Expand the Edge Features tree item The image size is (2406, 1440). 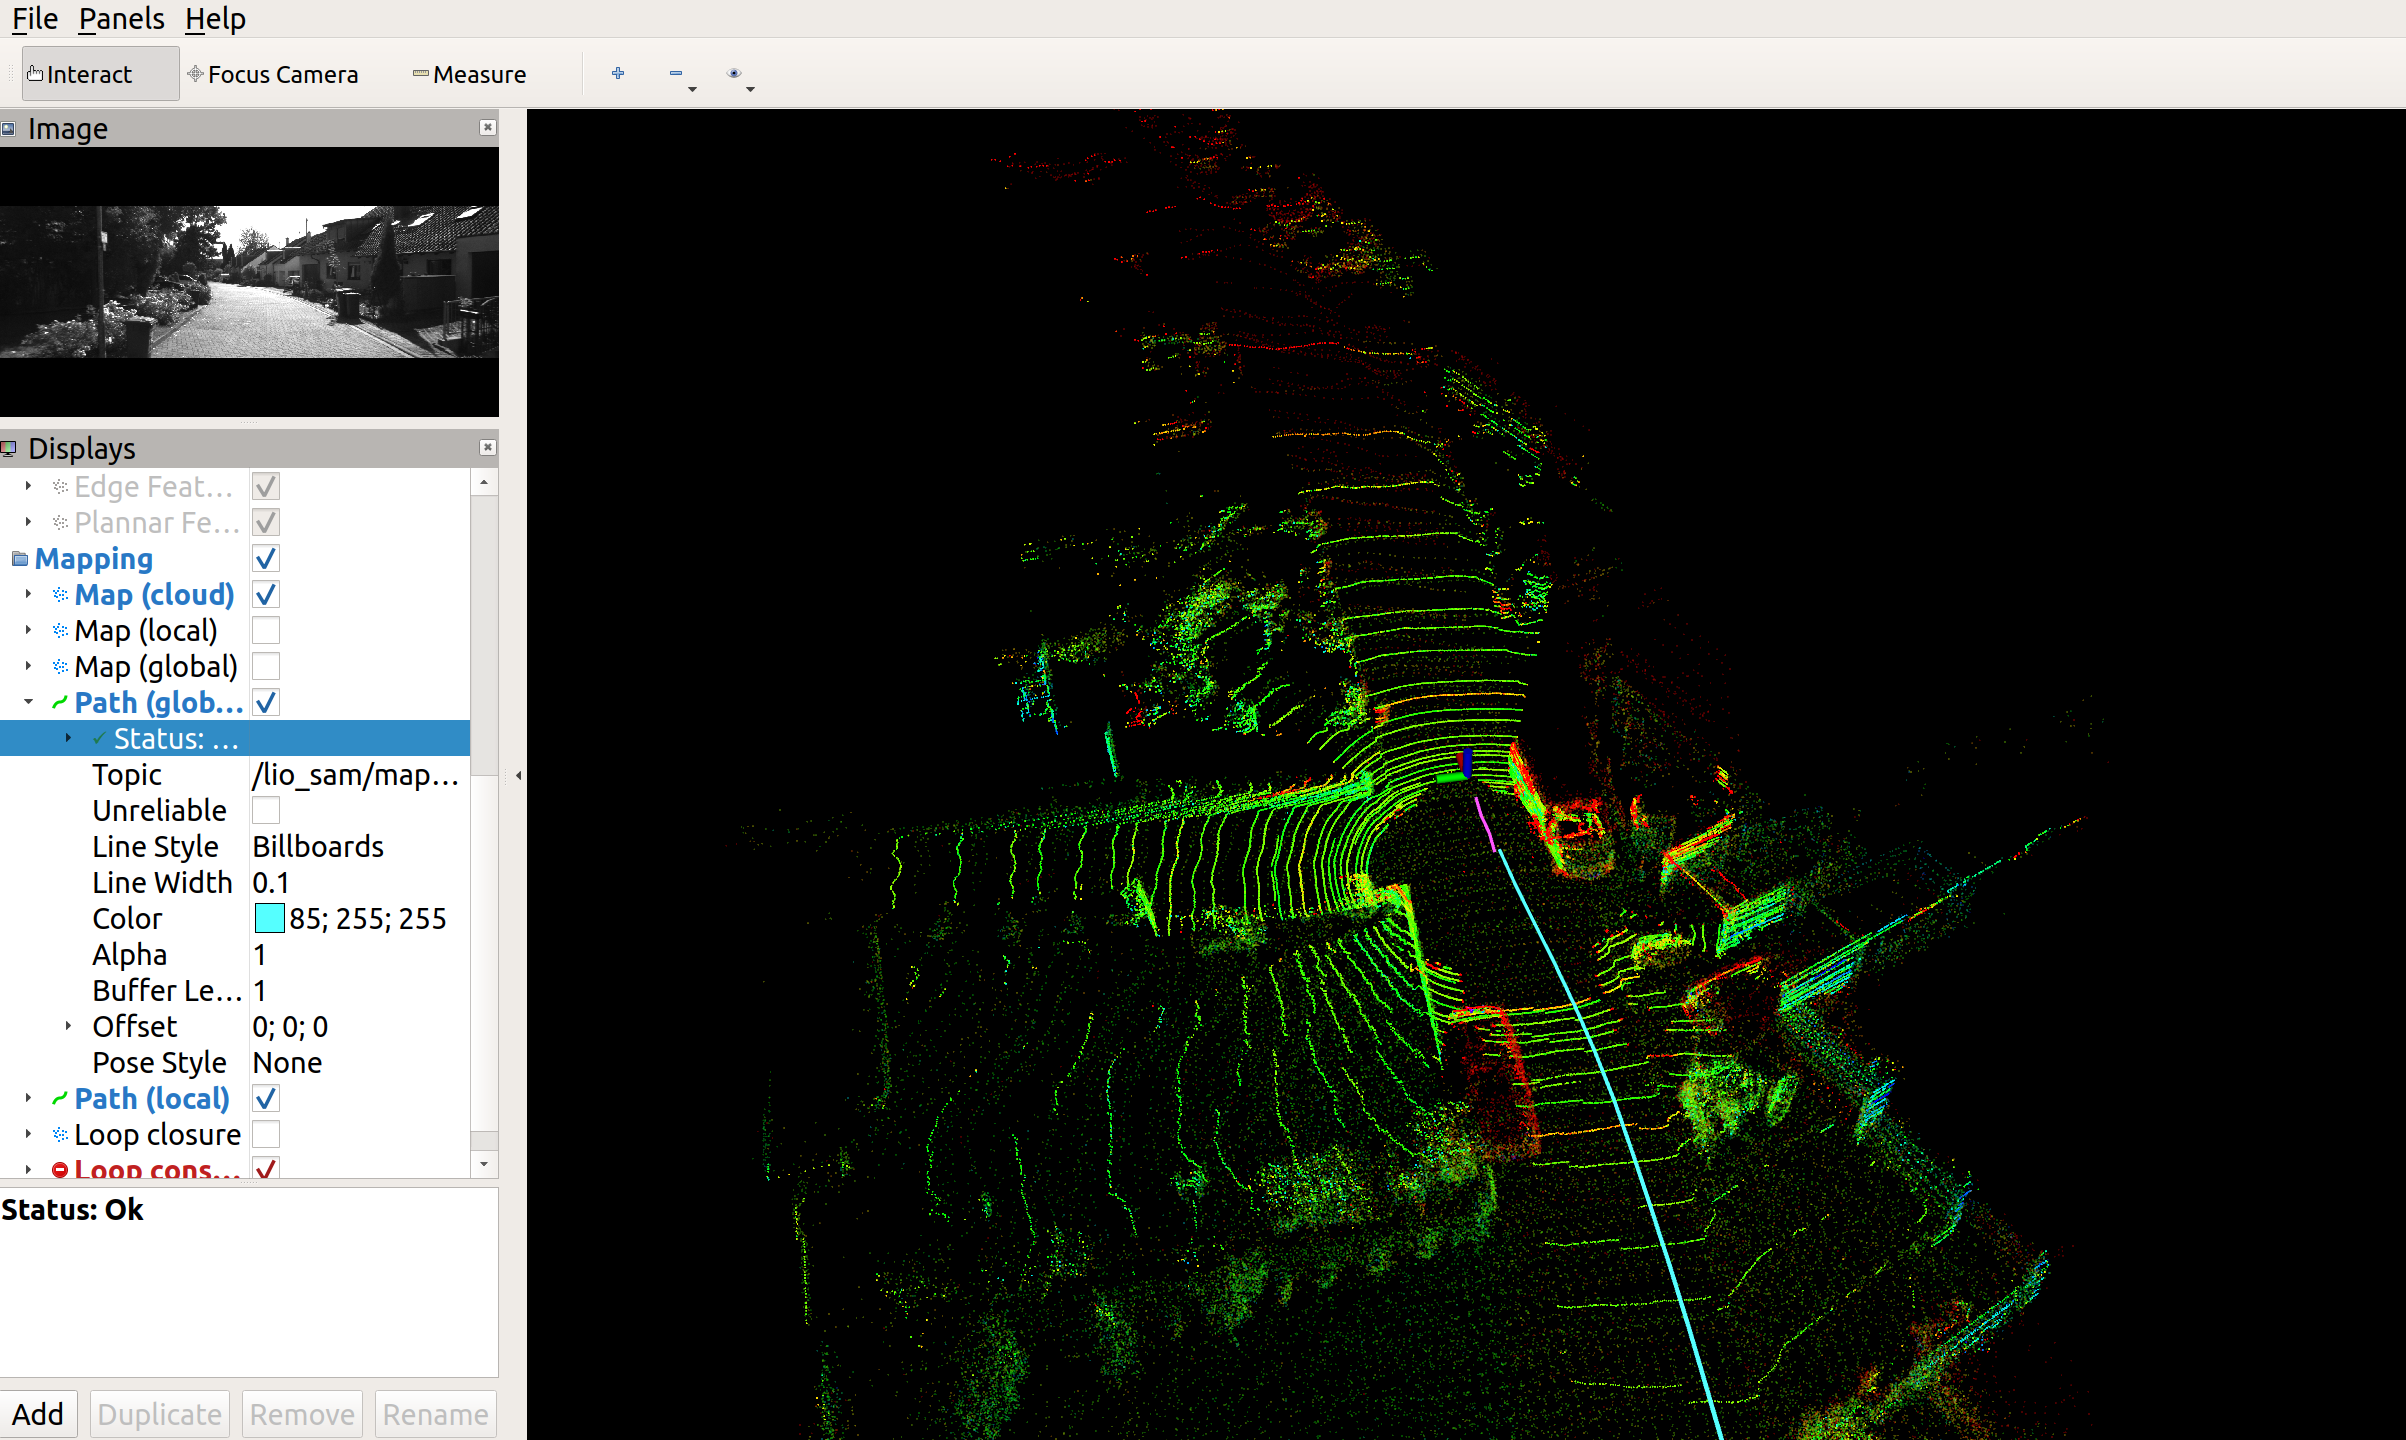click(x=28, y=486)
